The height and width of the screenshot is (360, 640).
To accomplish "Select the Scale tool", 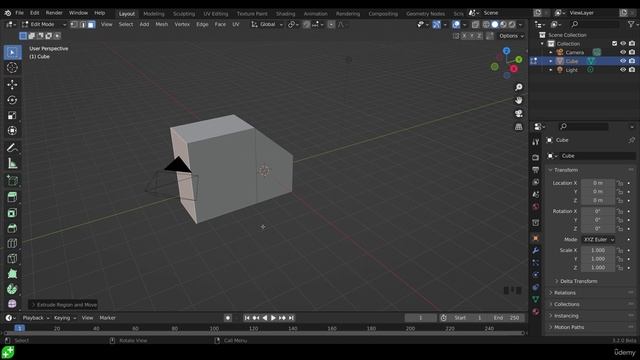I will pyautogui.click(x=12, y=116).
